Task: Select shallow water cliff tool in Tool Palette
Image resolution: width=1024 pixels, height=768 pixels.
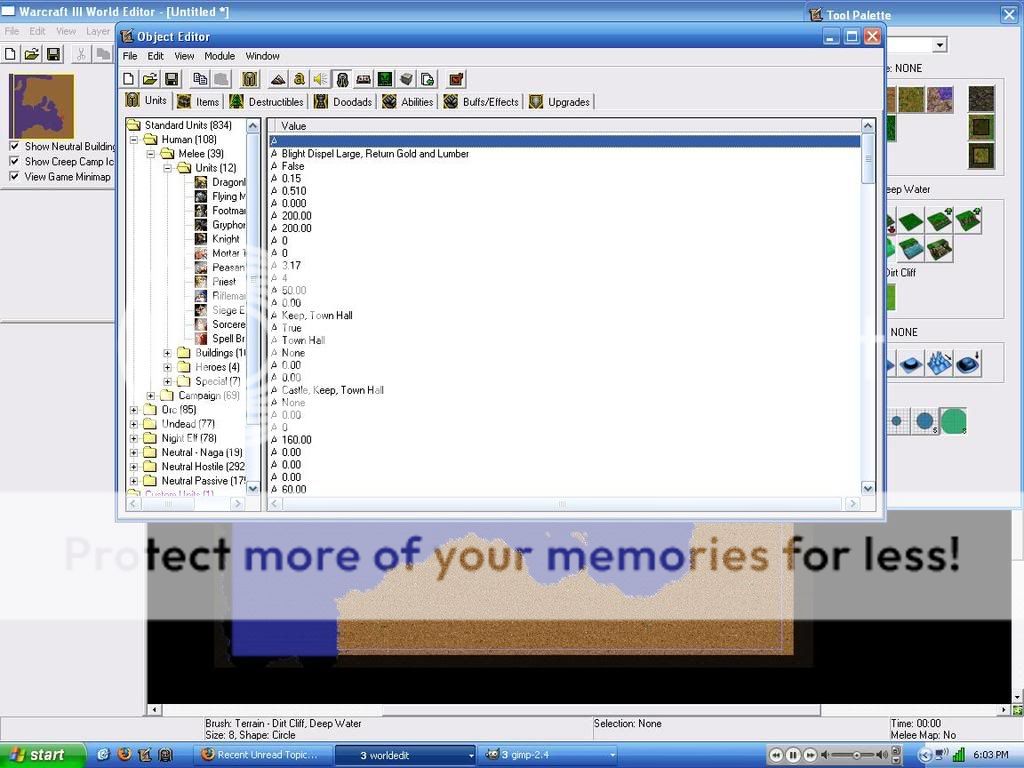Action: point(910,249)
